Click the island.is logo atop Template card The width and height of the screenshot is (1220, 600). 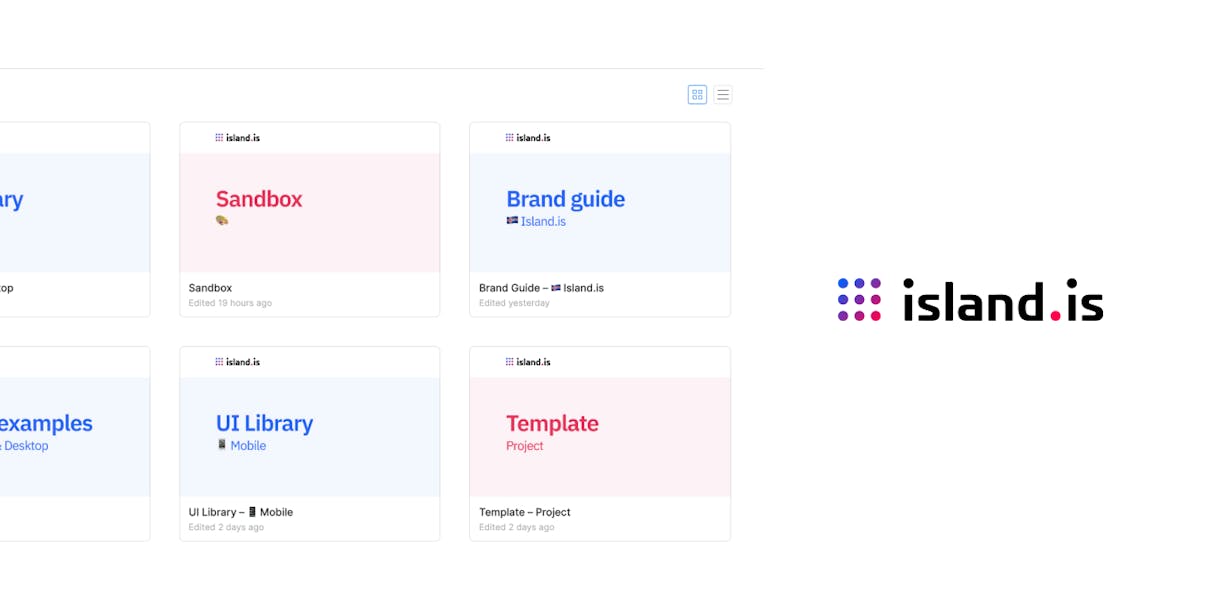(528, 362)
